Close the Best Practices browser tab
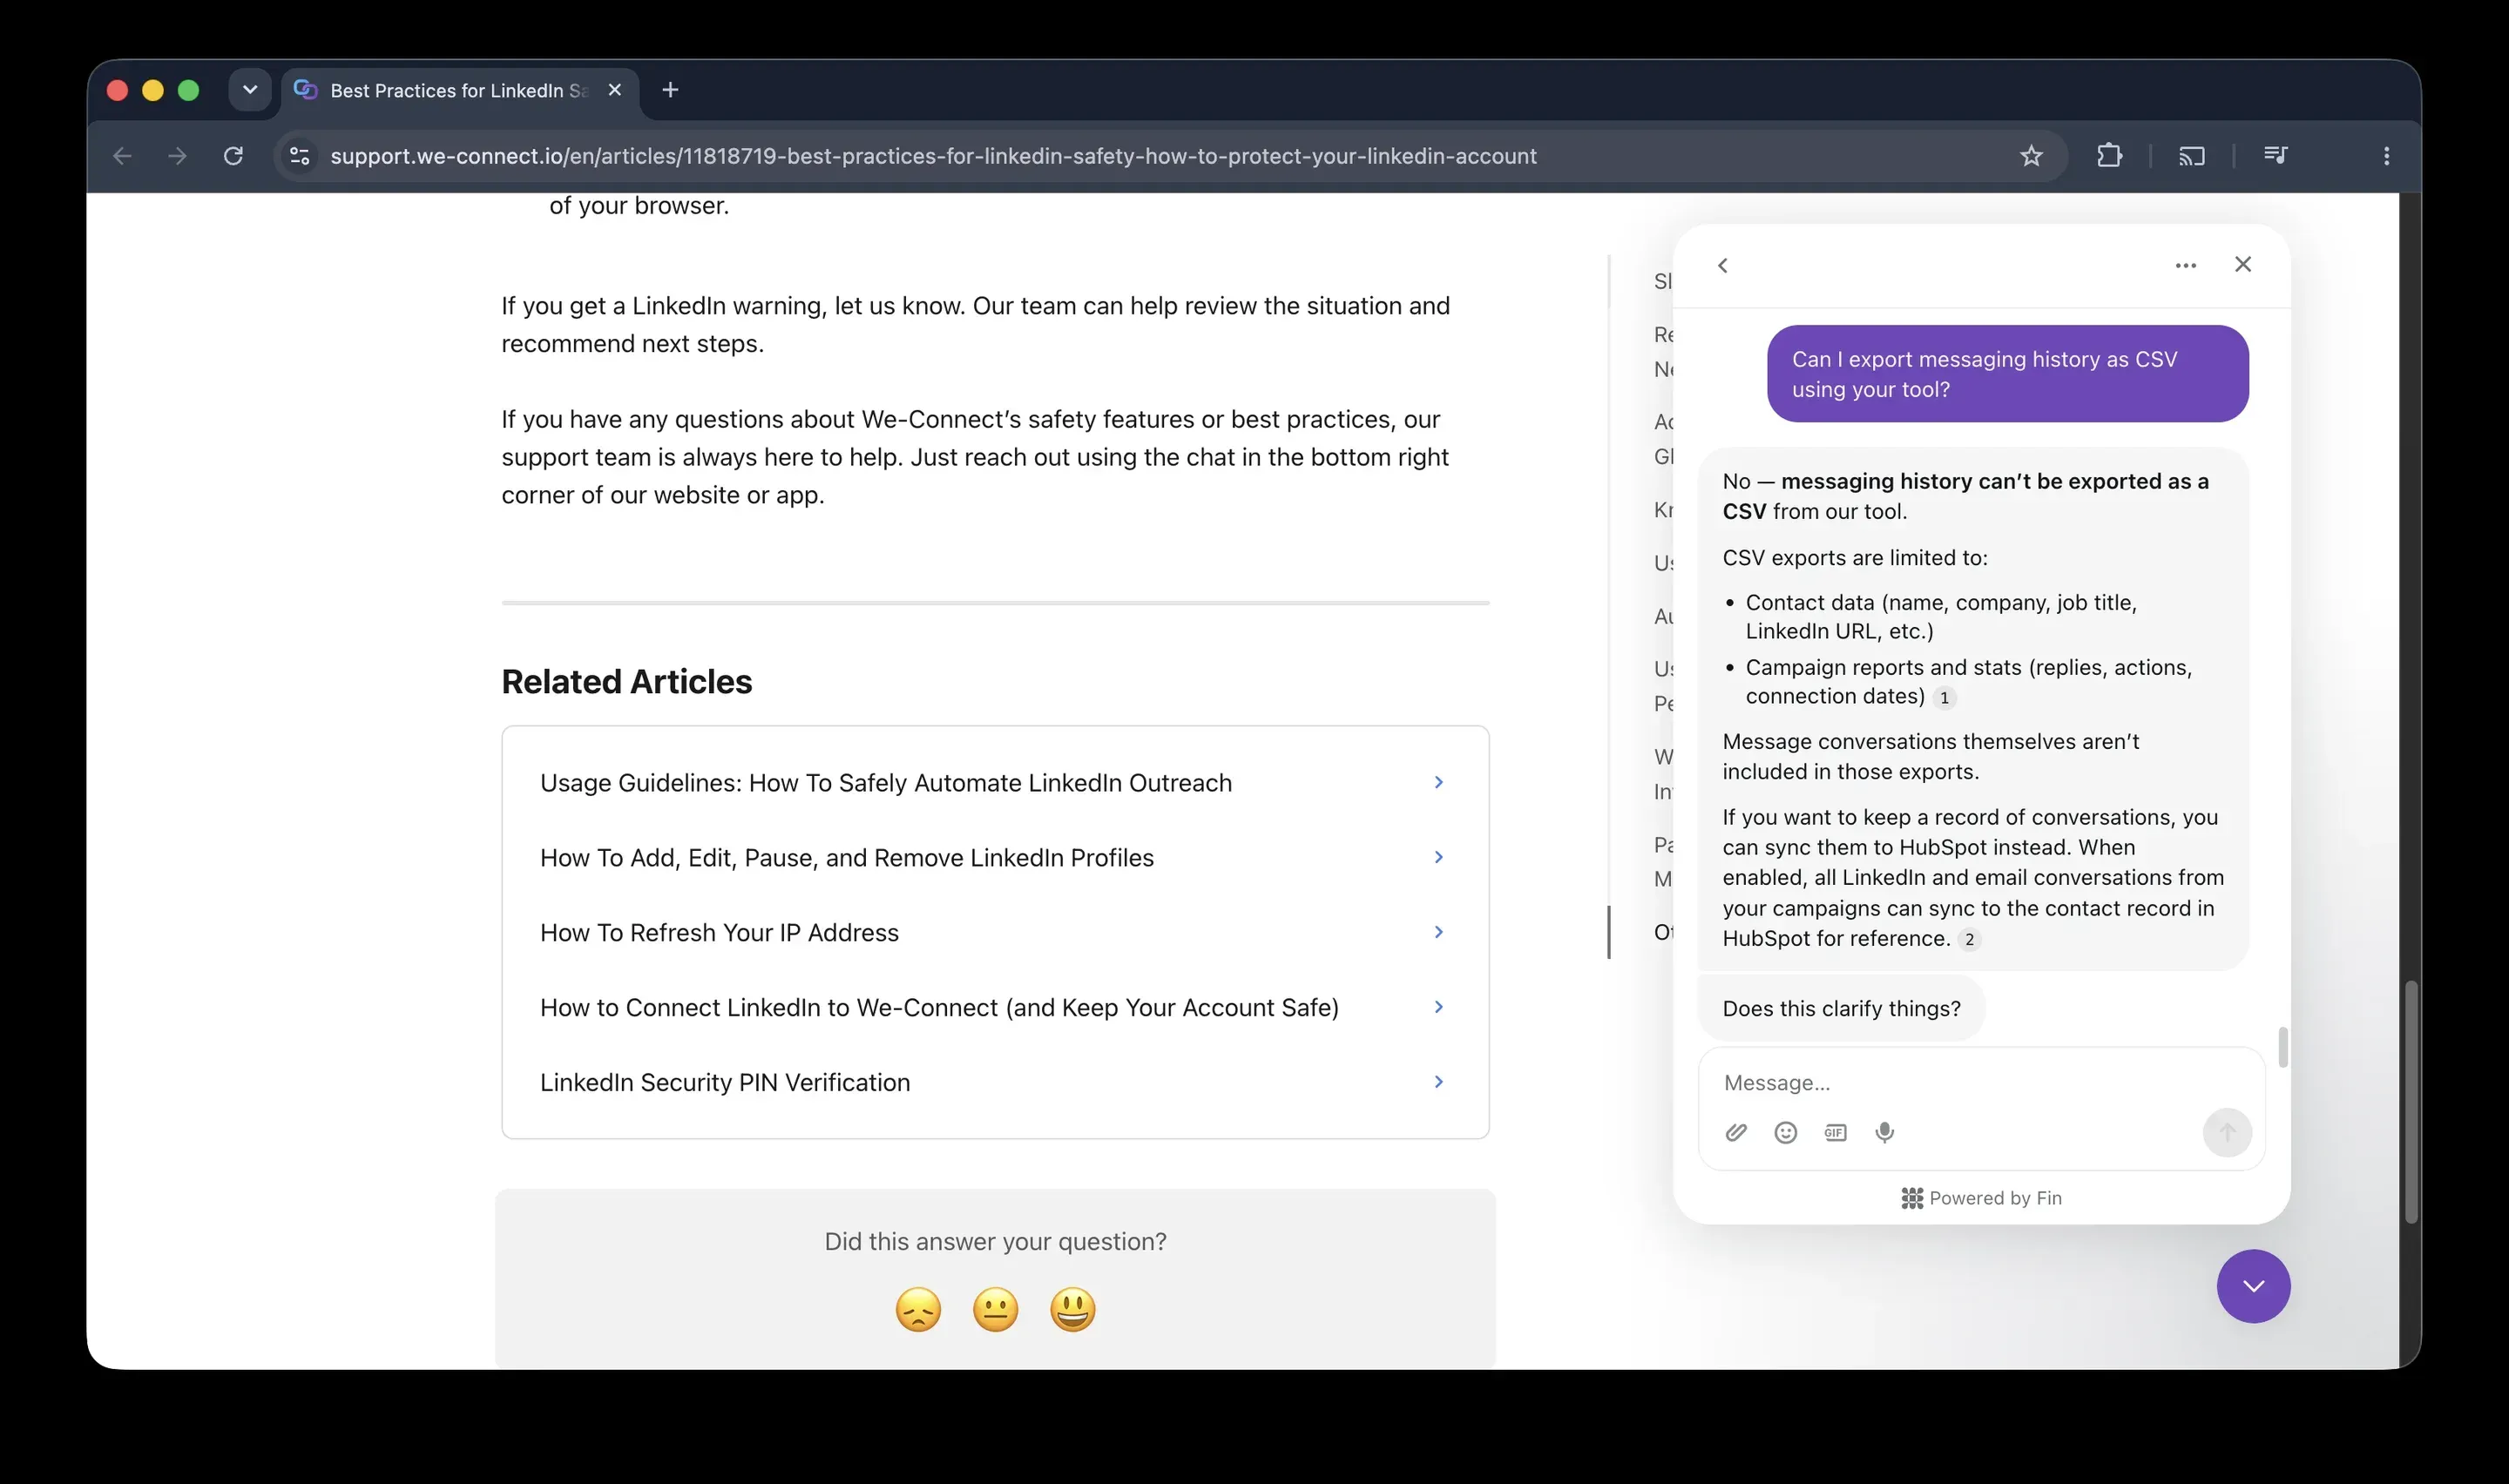The width and height of the screenshot is (2509, 1484). (x=615, y=90)
